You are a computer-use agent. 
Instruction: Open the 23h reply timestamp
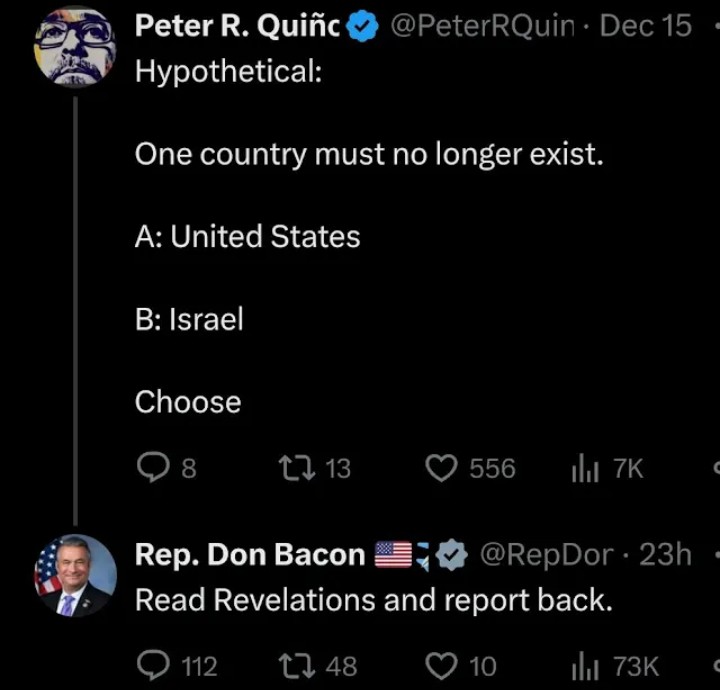665,554
